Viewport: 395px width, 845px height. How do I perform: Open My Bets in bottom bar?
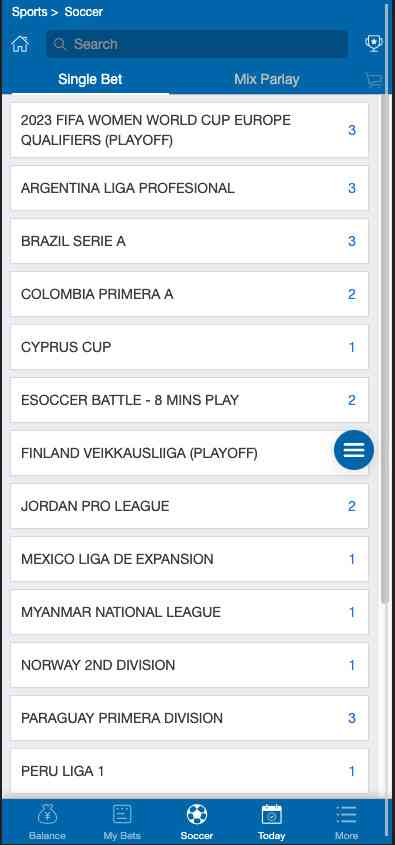pyautogui.click(x=122, y=822)
